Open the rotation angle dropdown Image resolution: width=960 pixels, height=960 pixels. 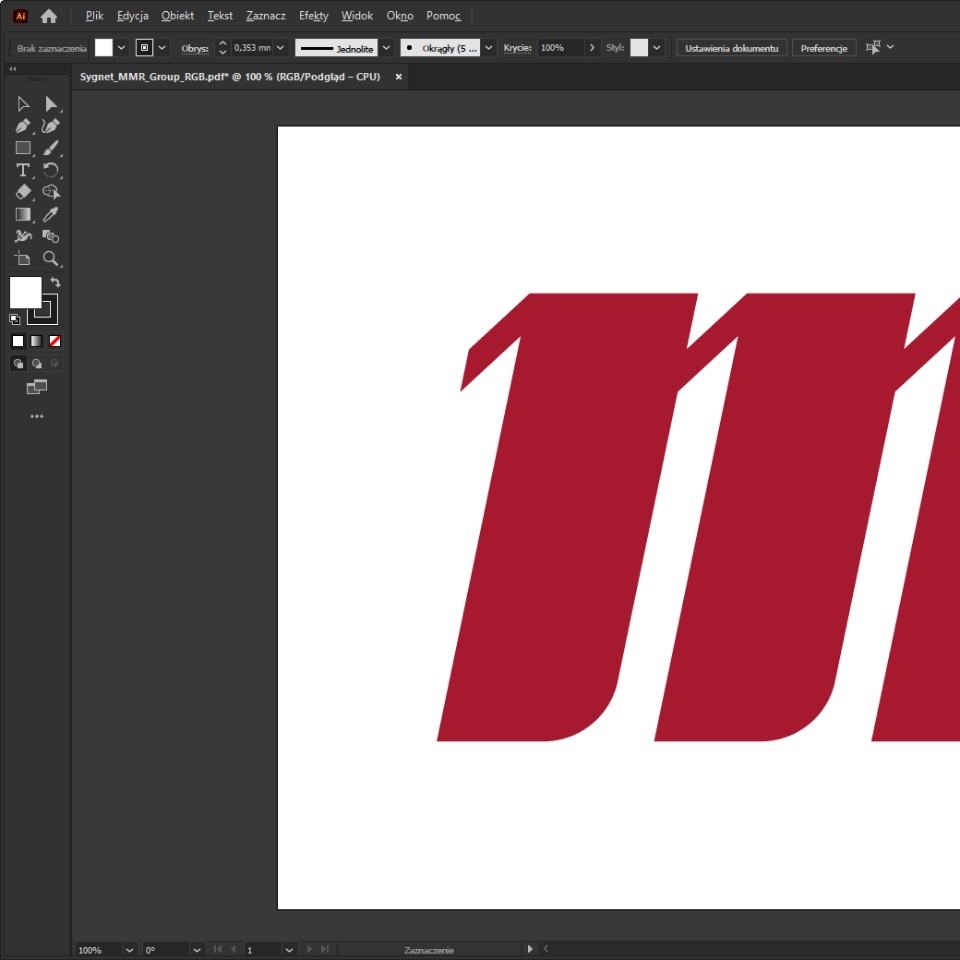point(197,950)
